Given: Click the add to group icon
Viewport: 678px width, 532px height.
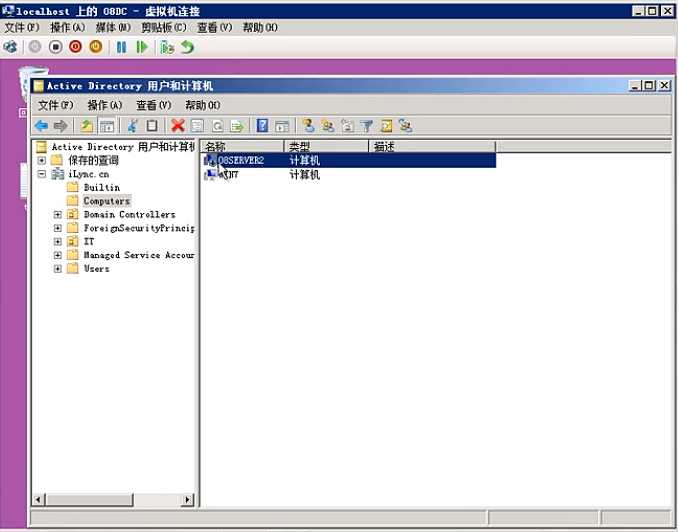Looking at the screenshot, I should (406, 126).
